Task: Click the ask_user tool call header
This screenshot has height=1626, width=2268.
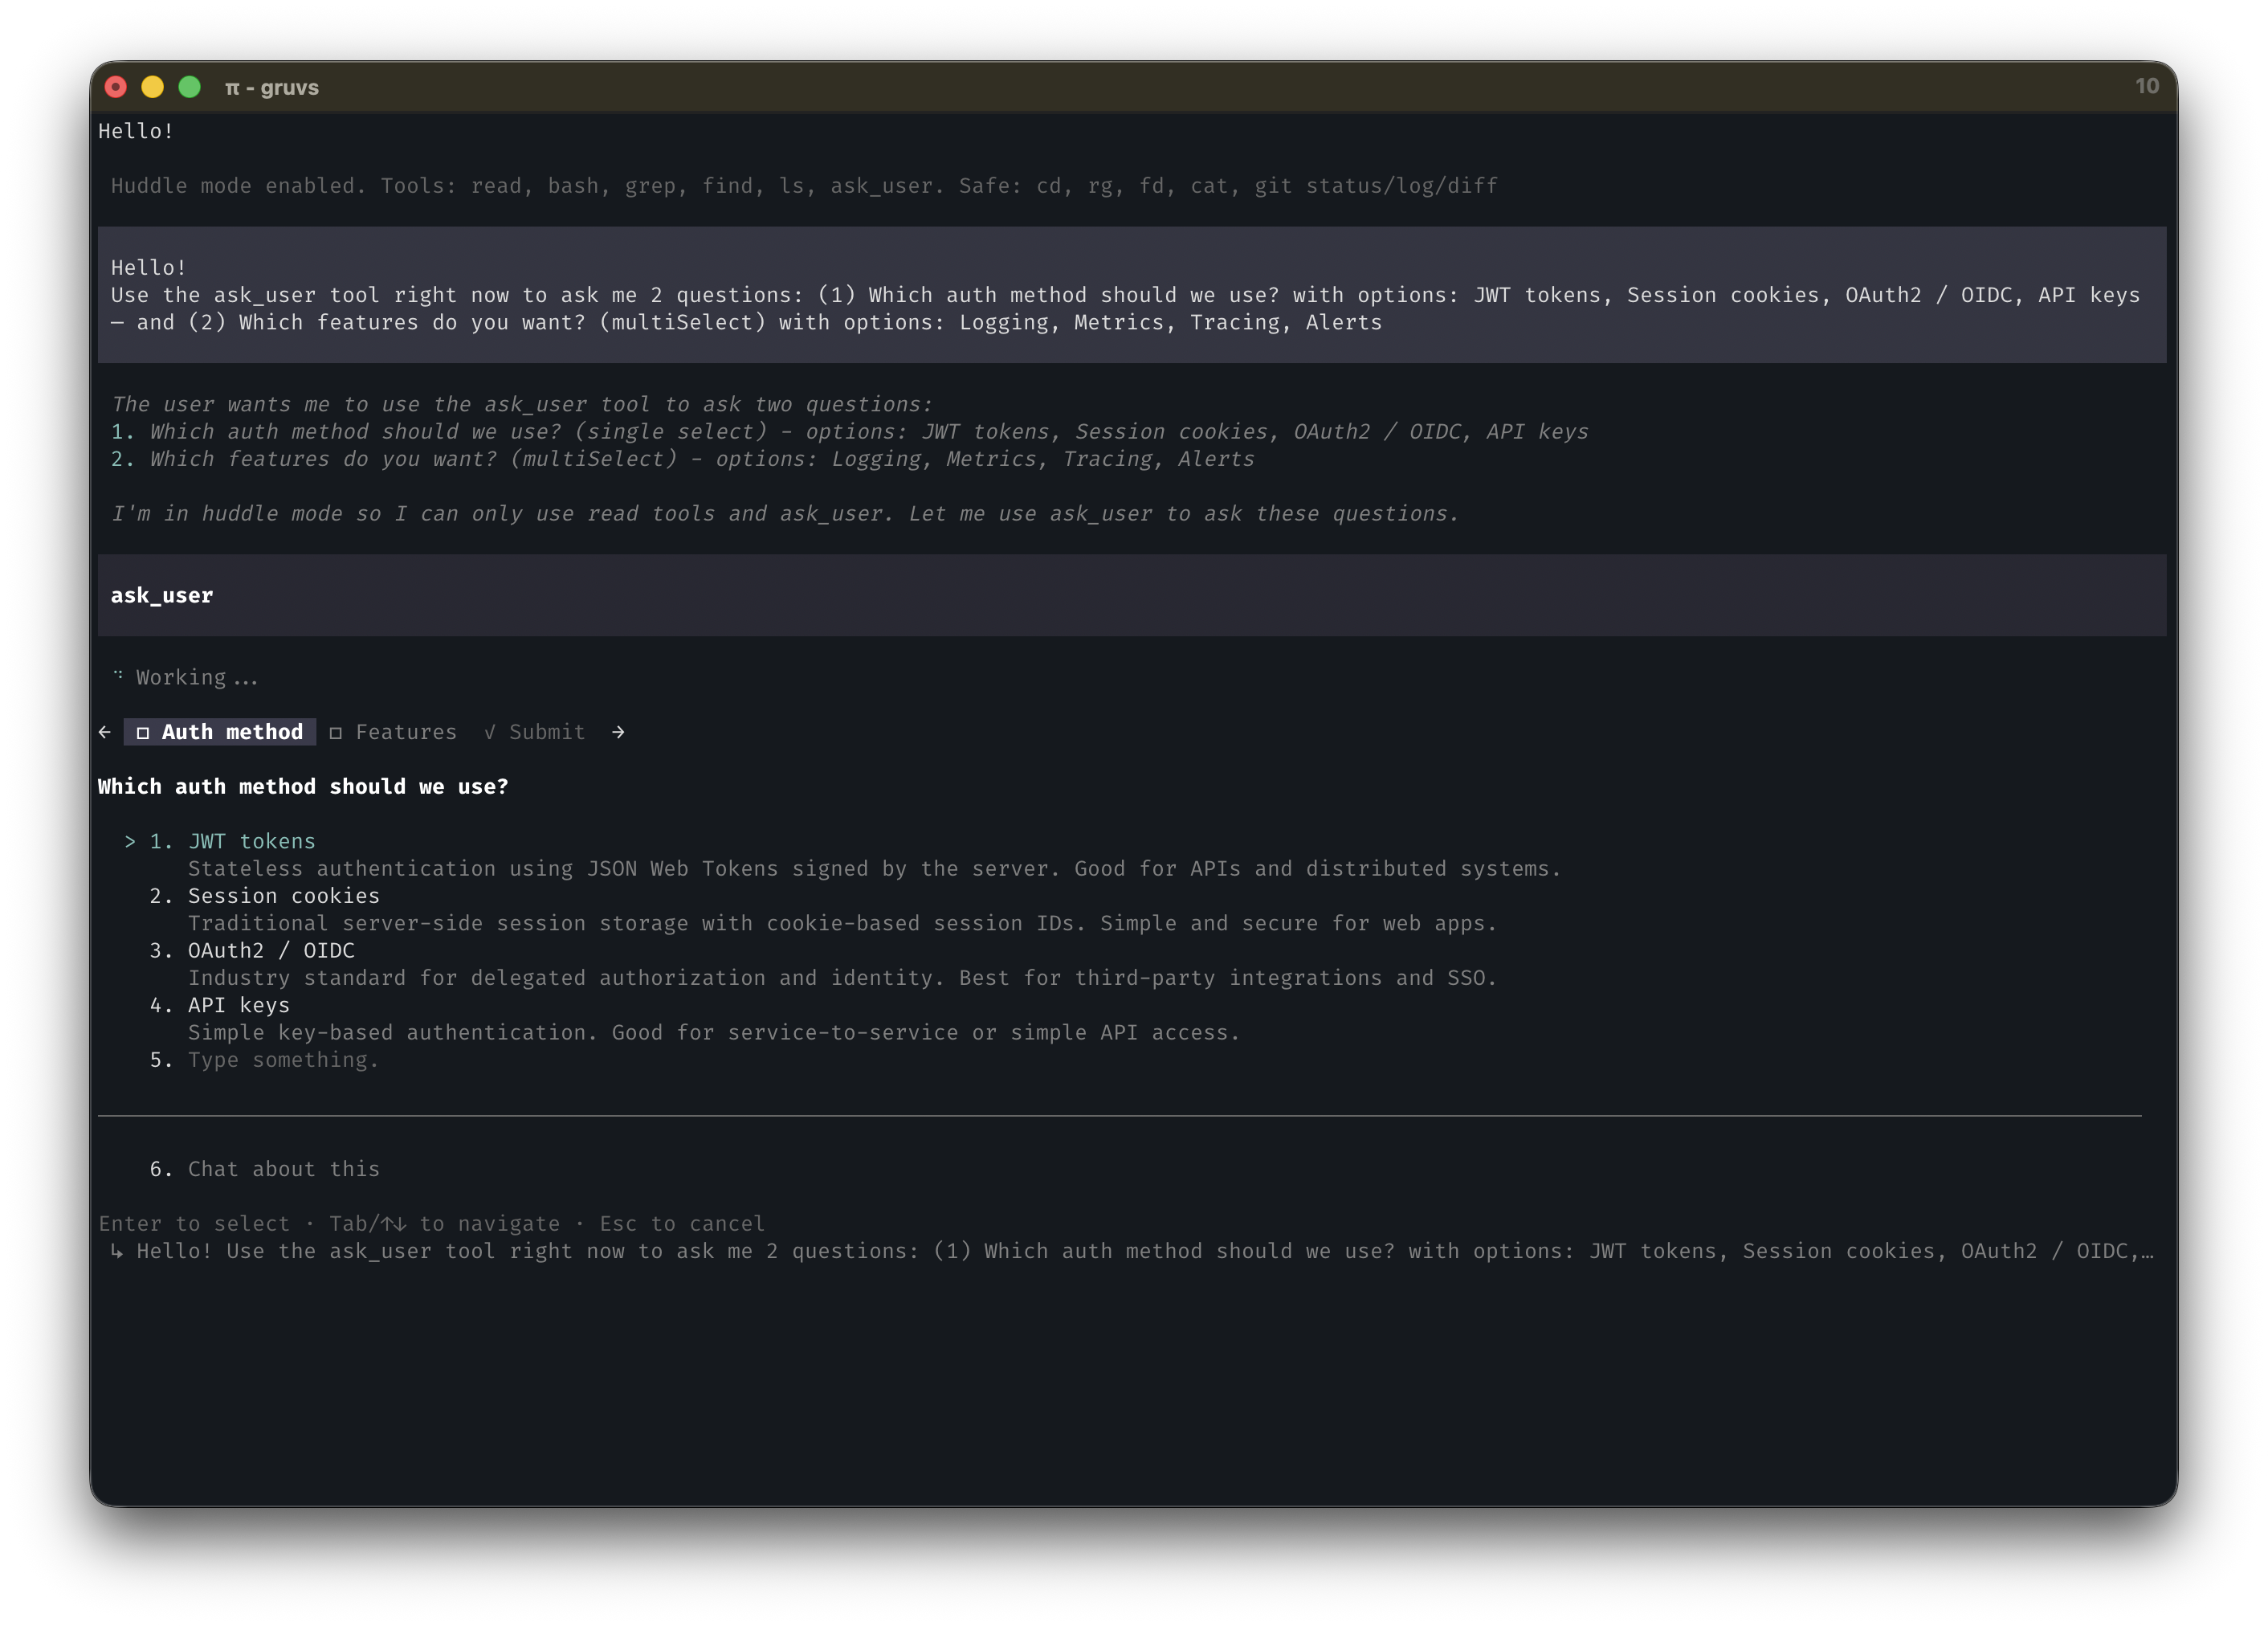Action: tap(1132, 595)
